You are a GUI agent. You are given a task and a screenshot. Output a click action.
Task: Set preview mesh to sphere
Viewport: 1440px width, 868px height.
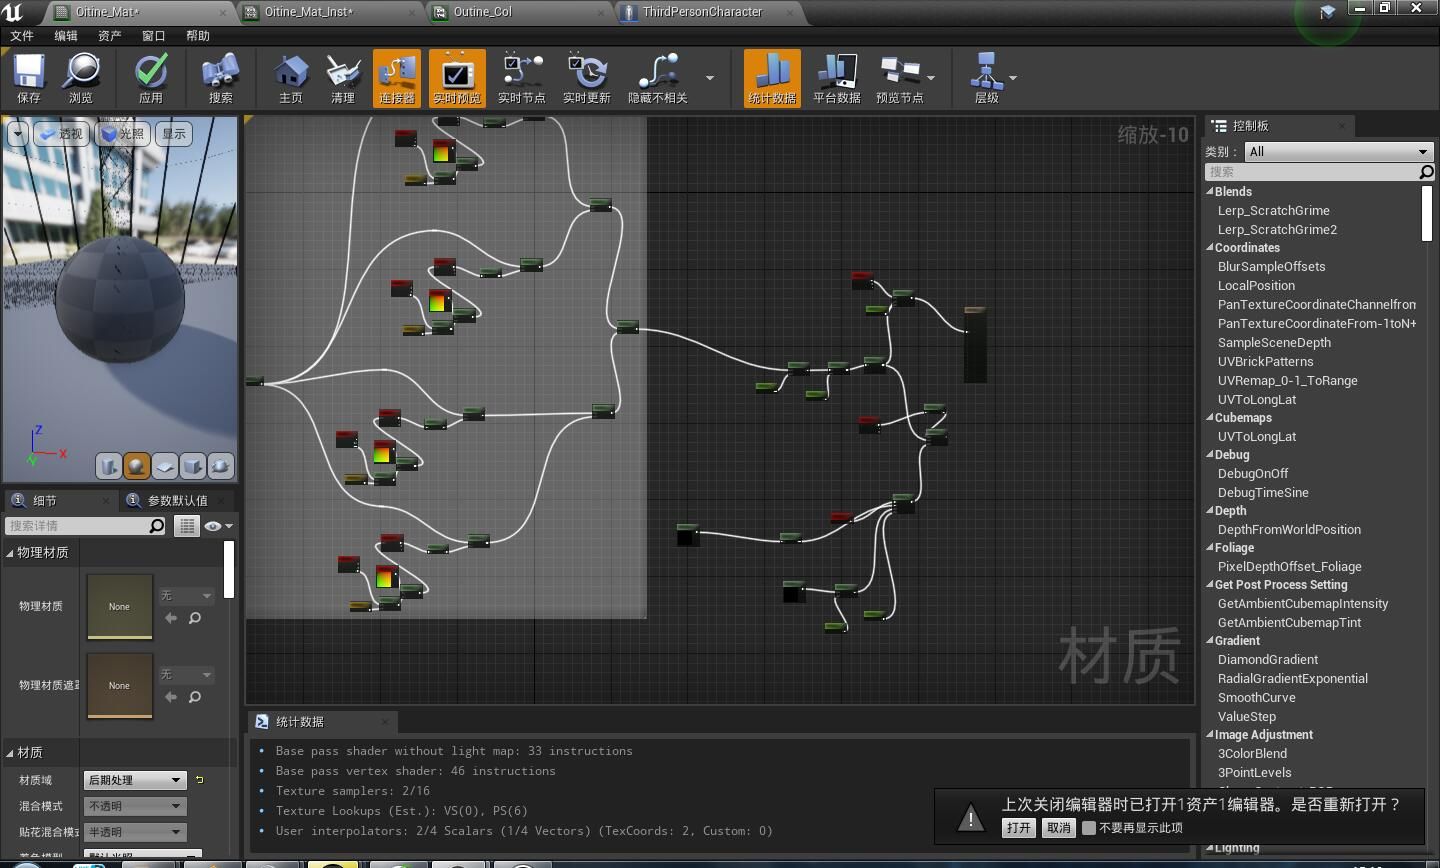click(x=137, y=465)
